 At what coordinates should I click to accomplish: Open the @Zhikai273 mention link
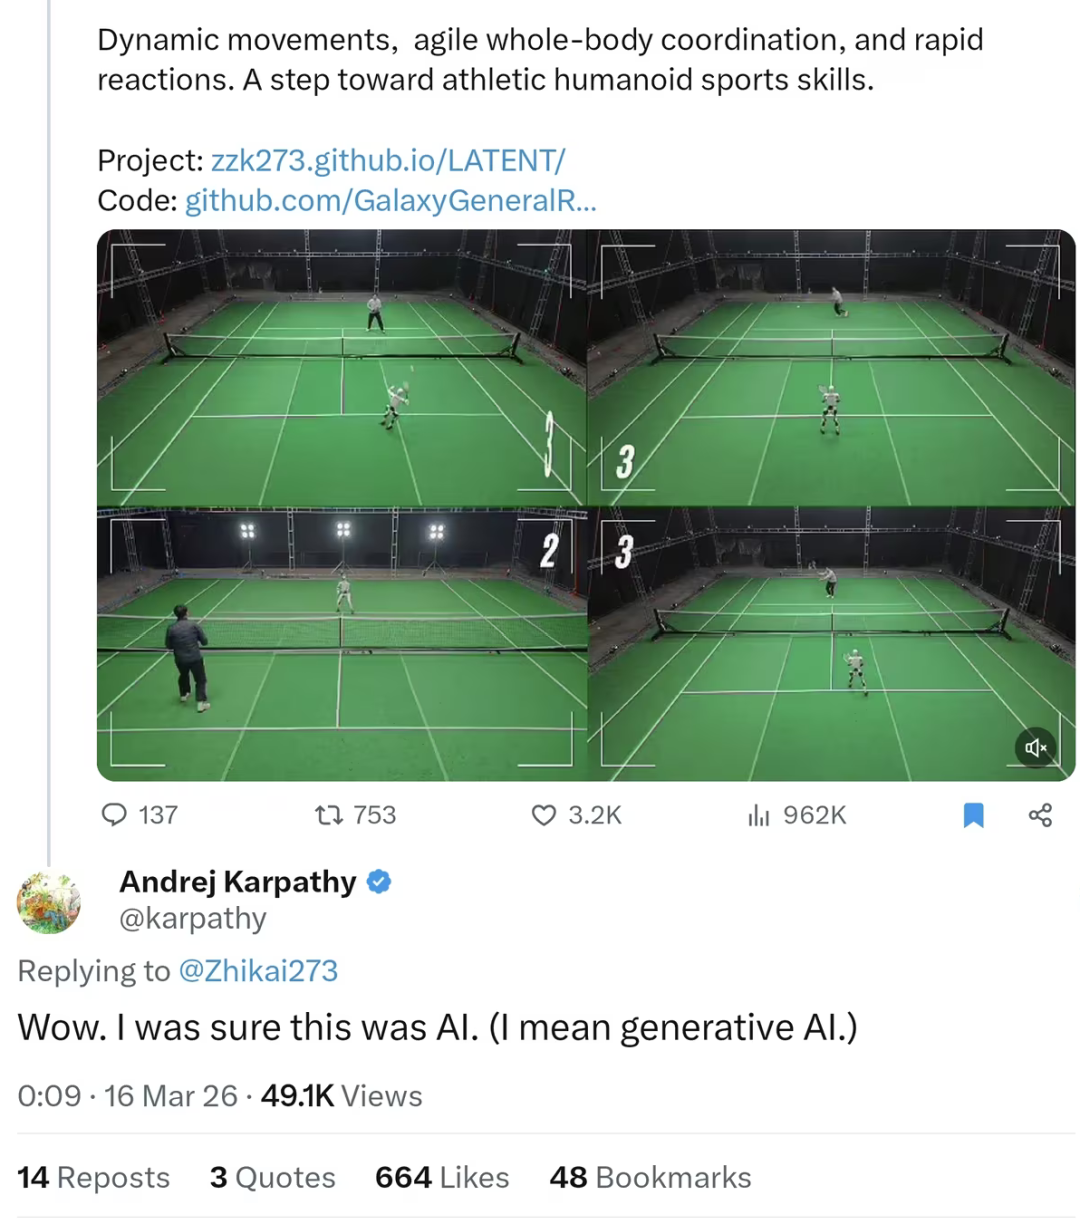258,971
